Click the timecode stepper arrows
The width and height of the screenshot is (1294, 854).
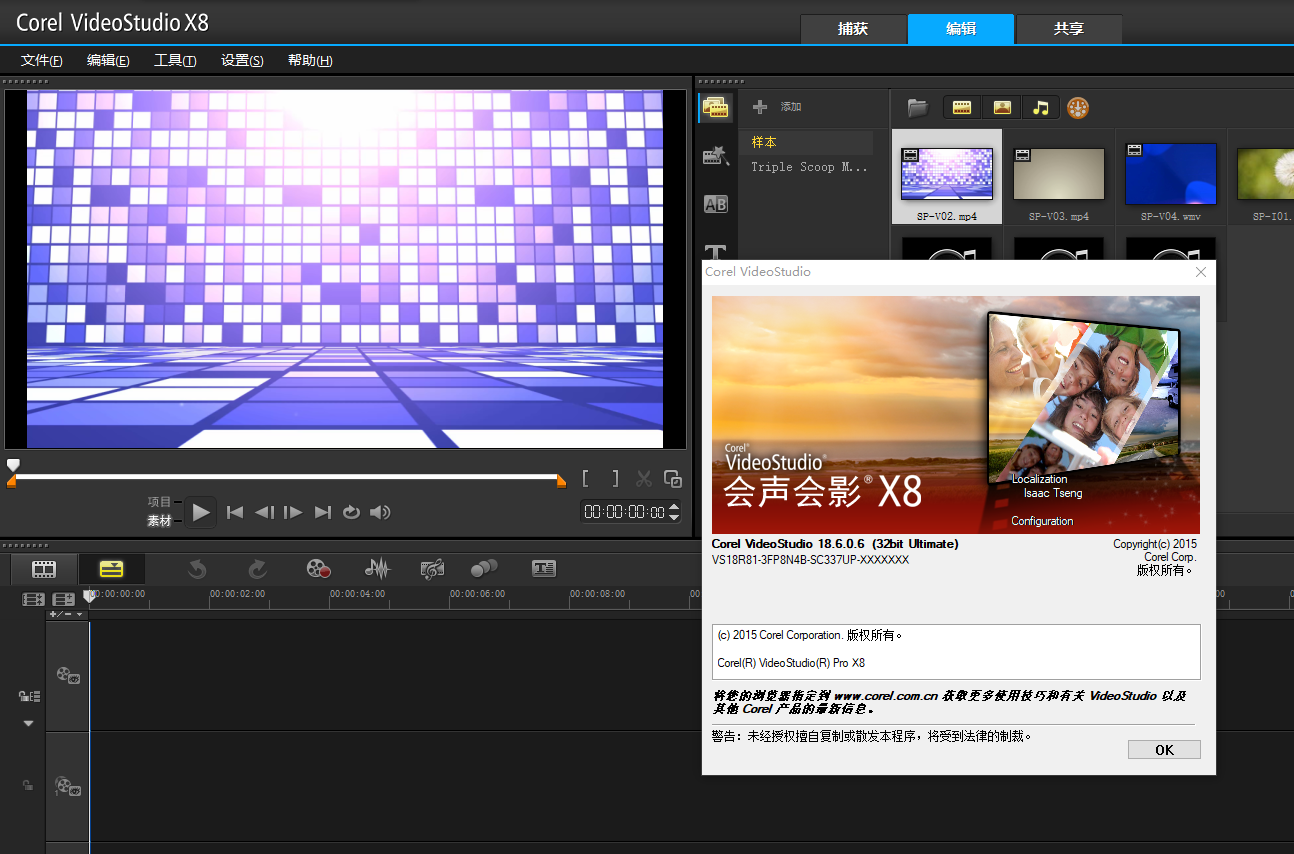coord(674,512)
